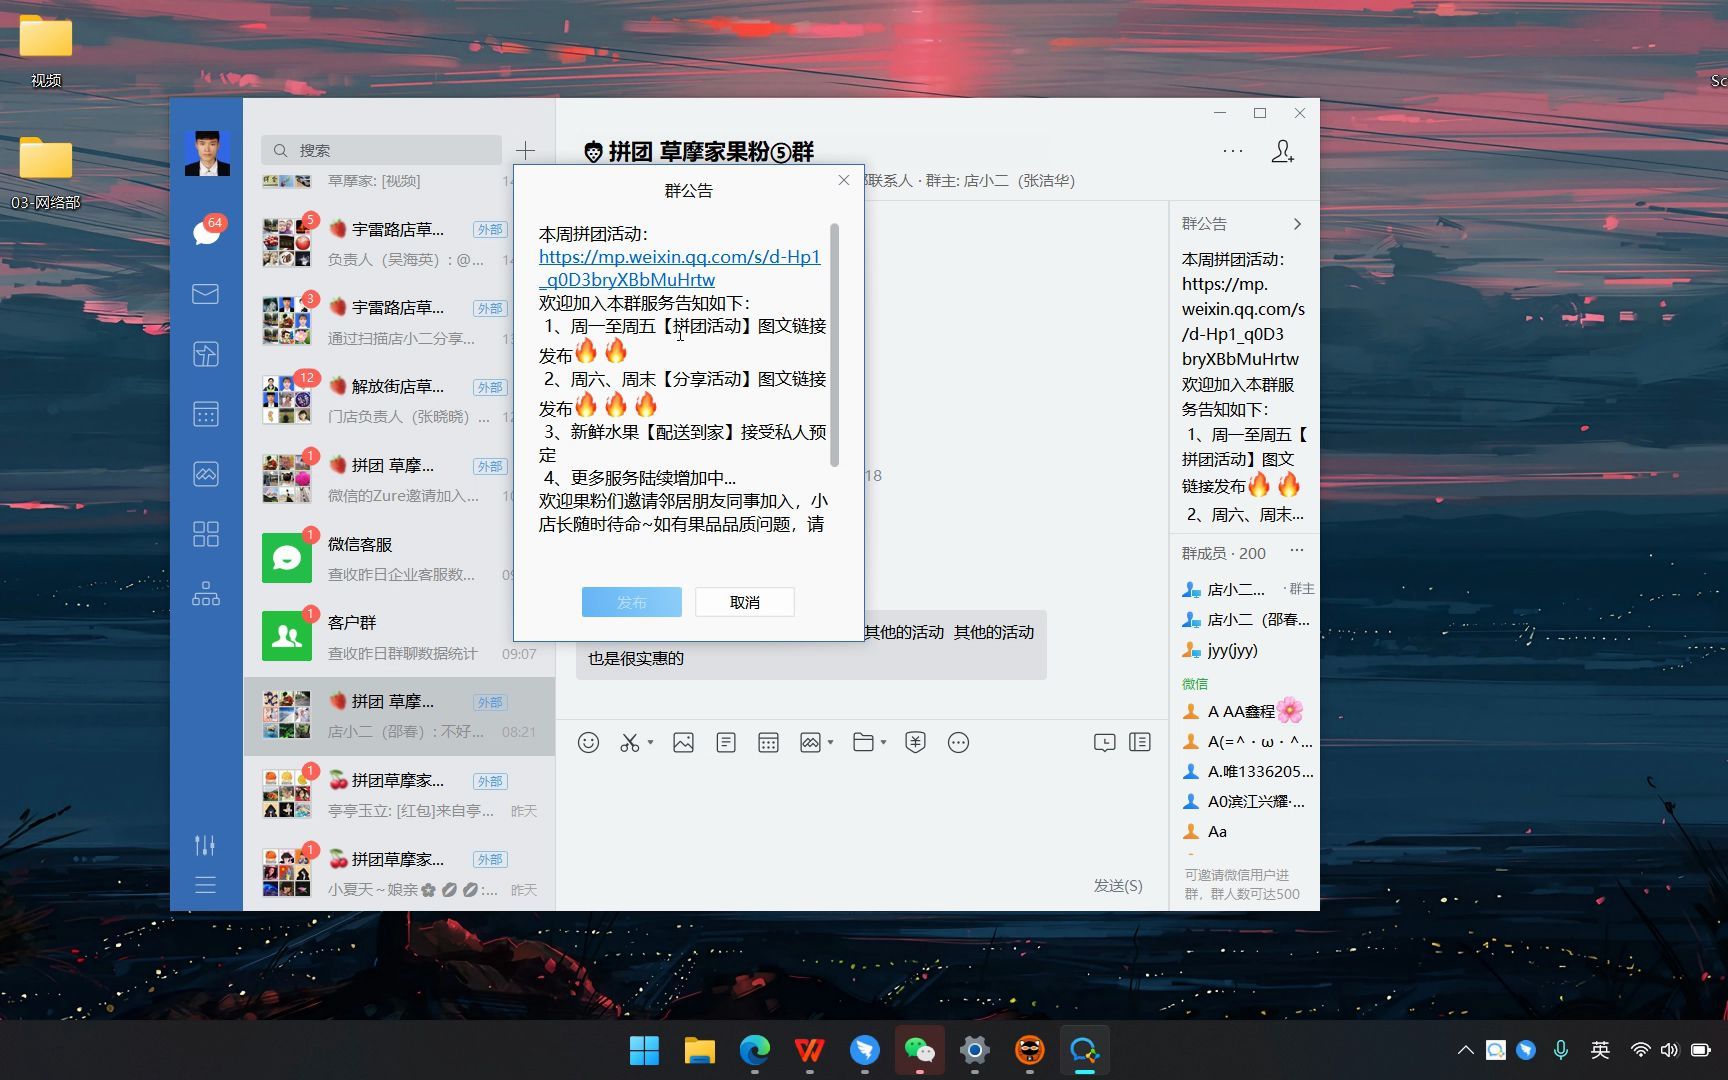Open chat with 微信的Zure邀请加入 preview
Screen dimensions: 1728x1080
coord(399,479)
